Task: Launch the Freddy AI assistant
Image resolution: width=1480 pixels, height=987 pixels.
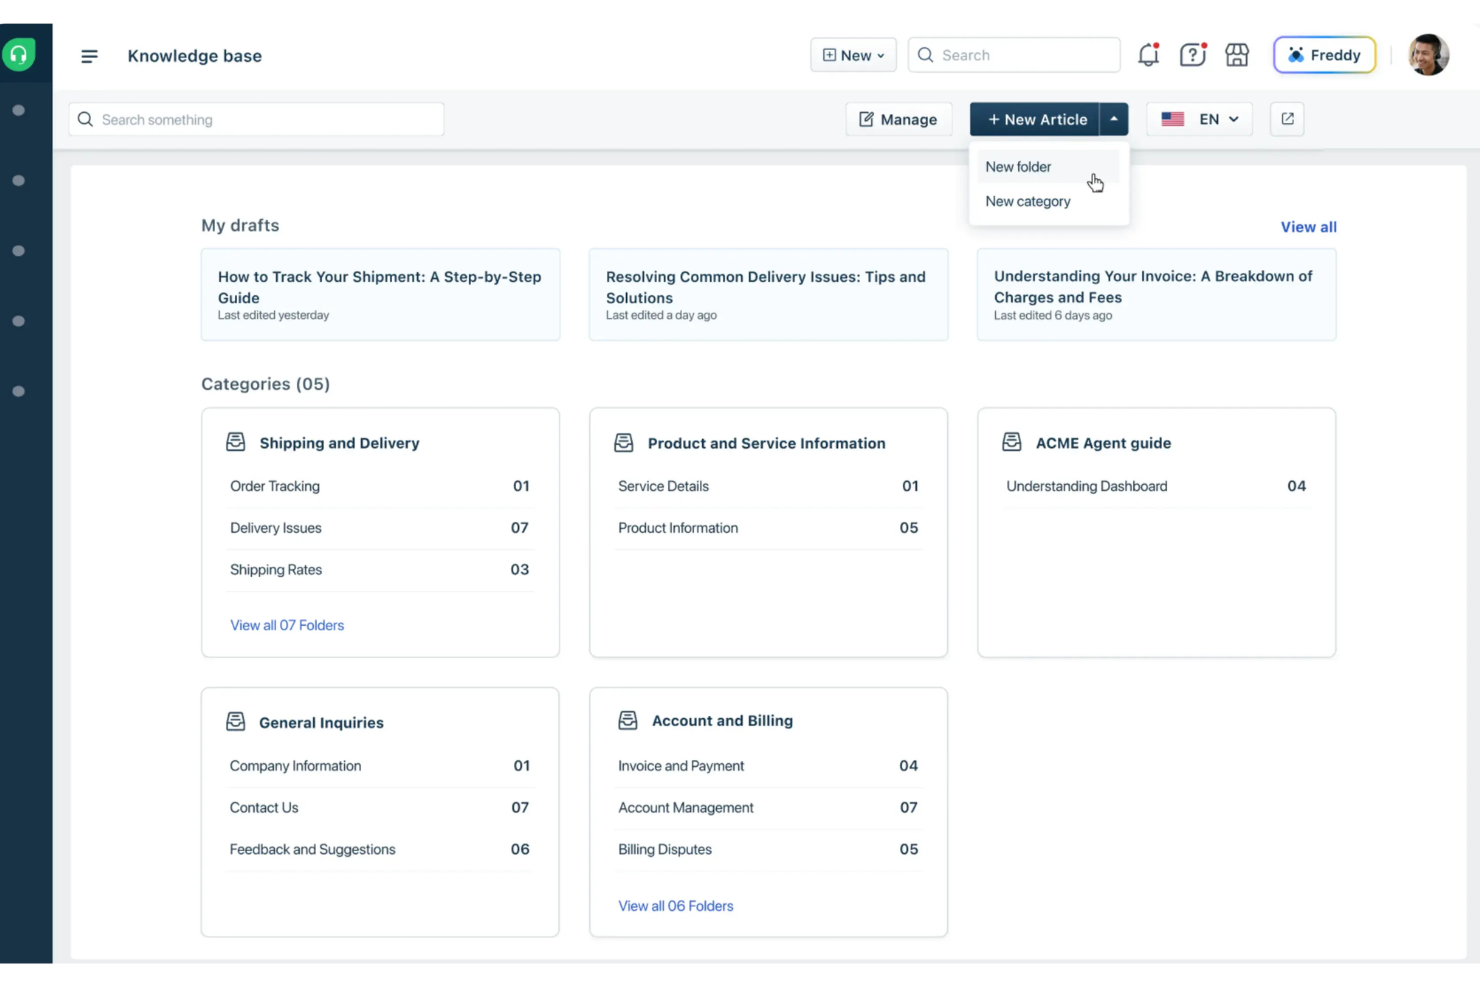Action: 1324,55
